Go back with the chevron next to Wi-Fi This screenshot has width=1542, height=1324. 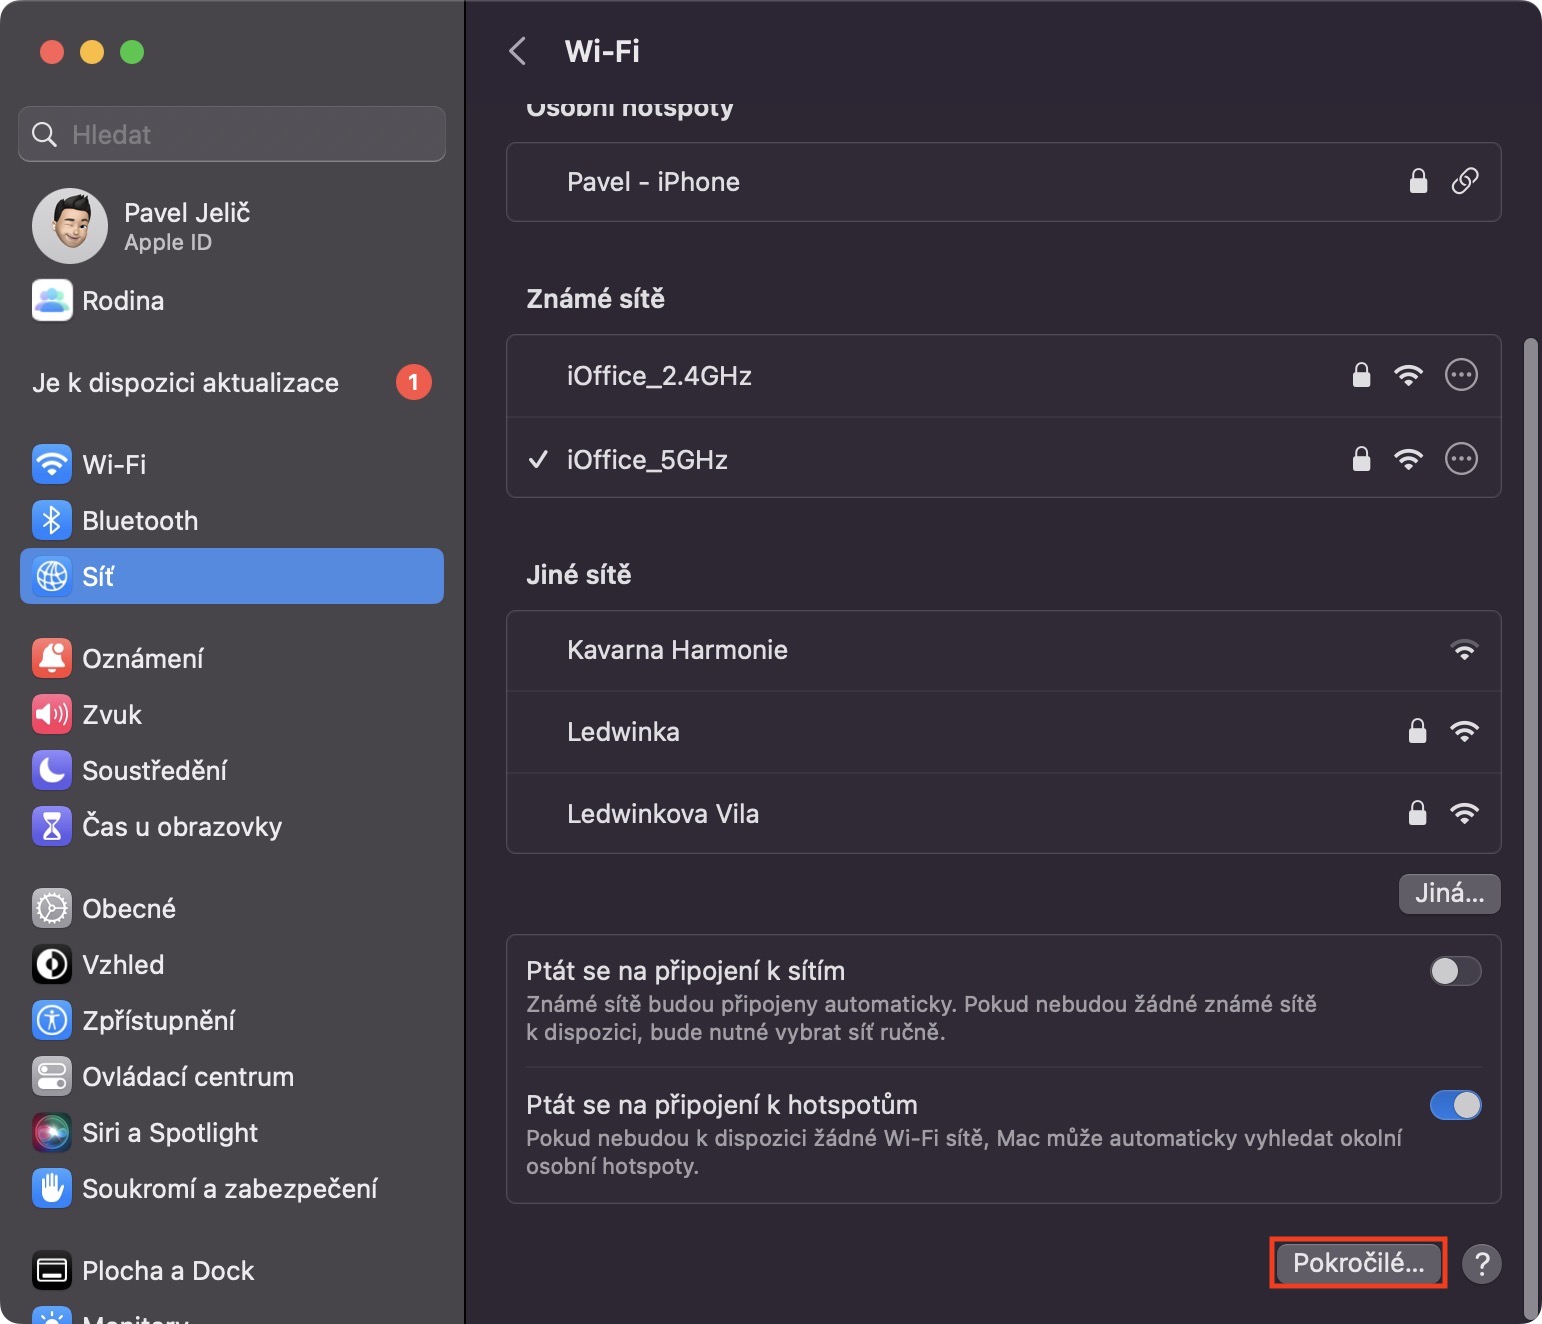tap(518, 51)
